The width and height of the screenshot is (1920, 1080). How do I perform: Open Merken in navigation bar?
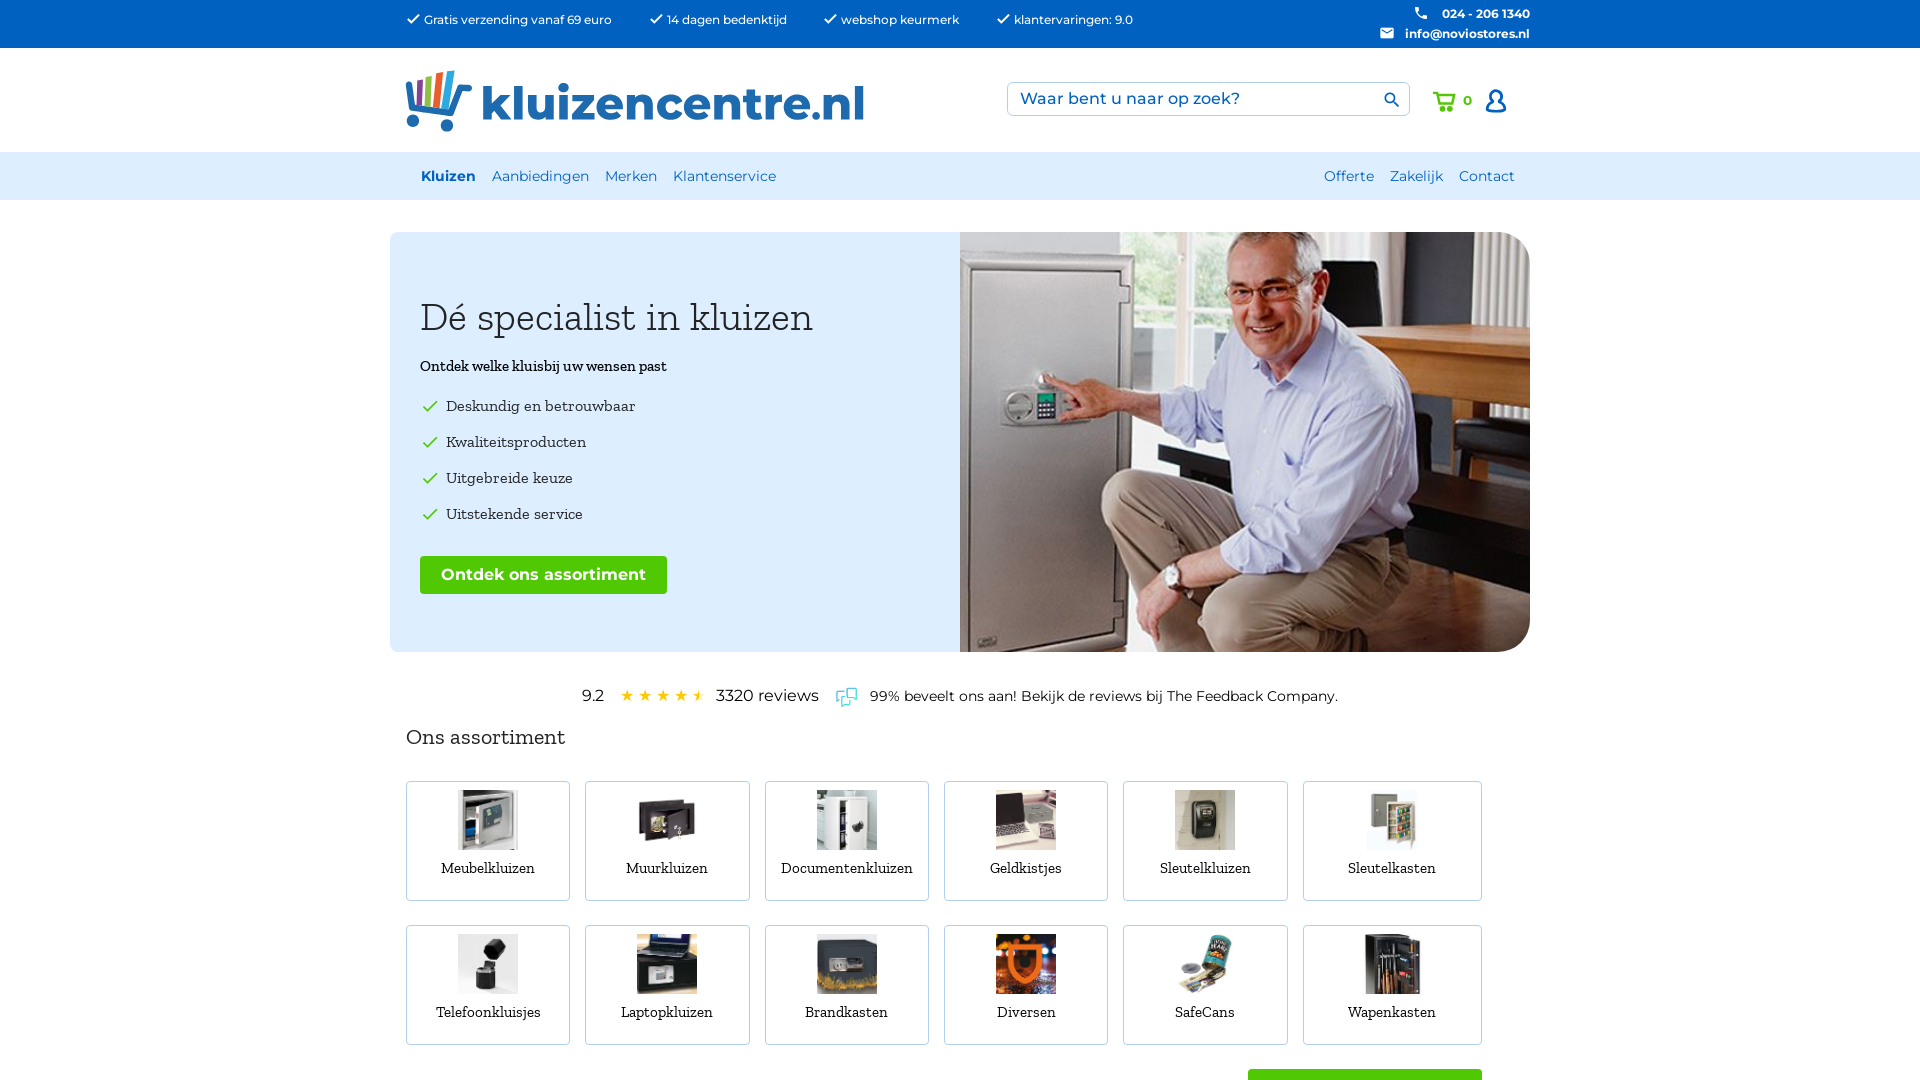click(631, 176)
